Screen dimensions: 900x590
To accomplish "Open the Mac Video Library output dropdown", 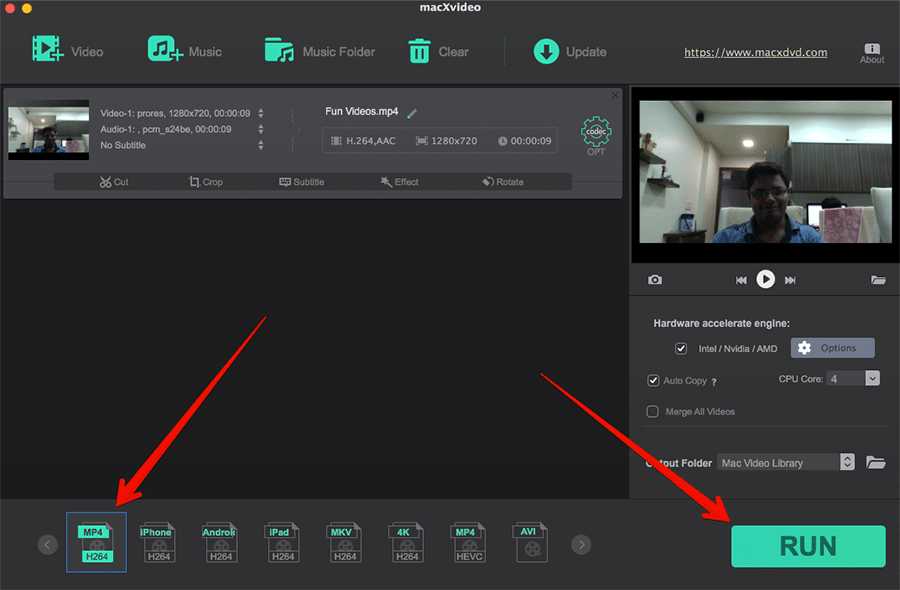I will [785, 462].
